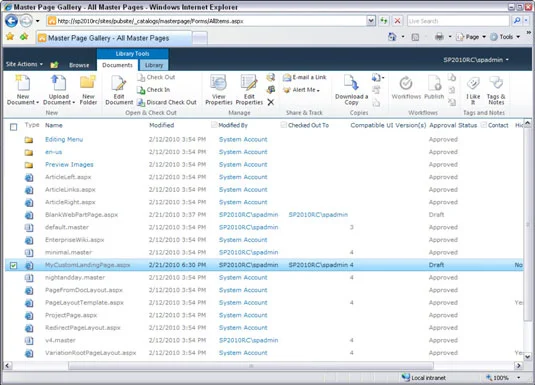This screenshot has height=385, width=535.
Task: Click the Name column header
Action: pyautogui.click(x=54, y=125)
